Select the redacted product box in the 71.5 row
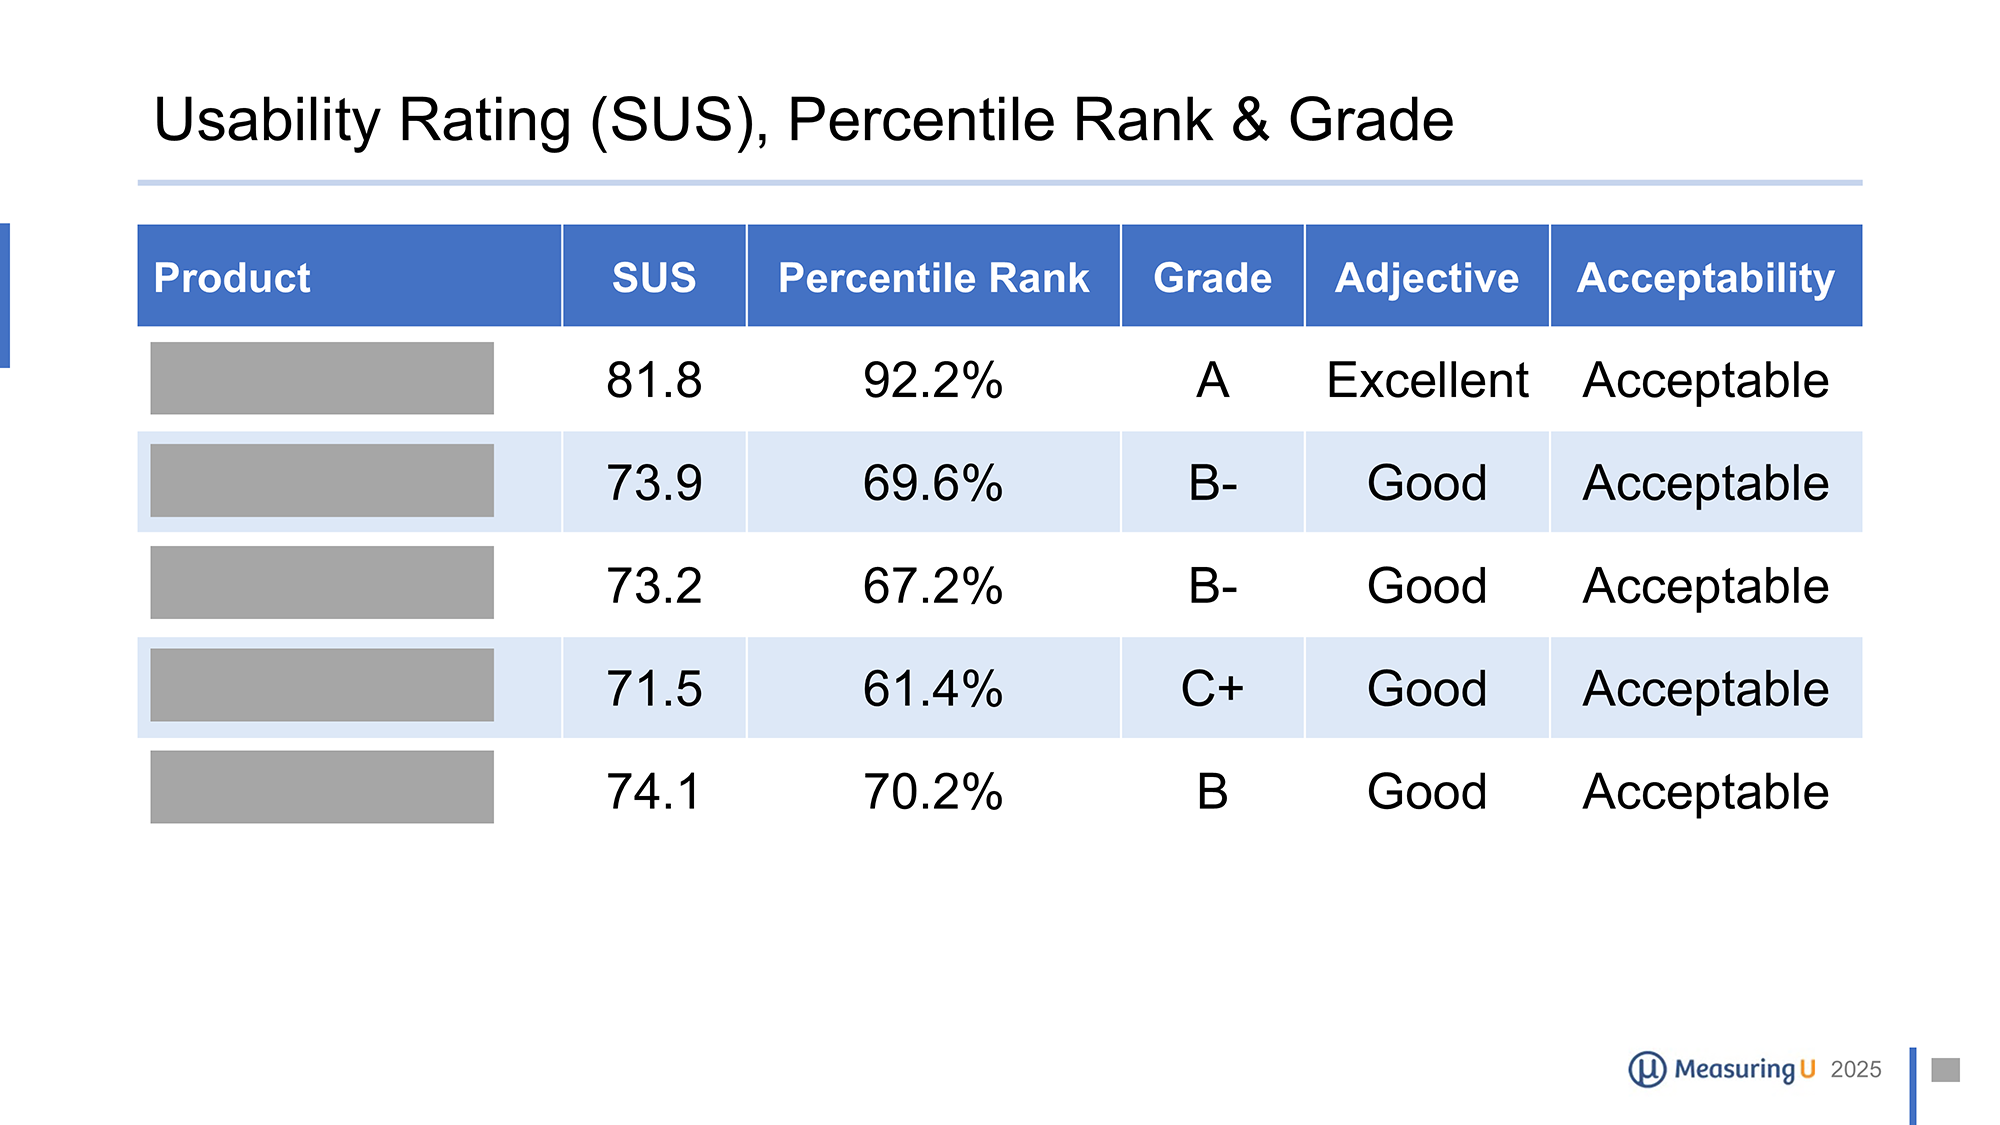Viewport: 2000px width, 1125px height. (322, 685)
